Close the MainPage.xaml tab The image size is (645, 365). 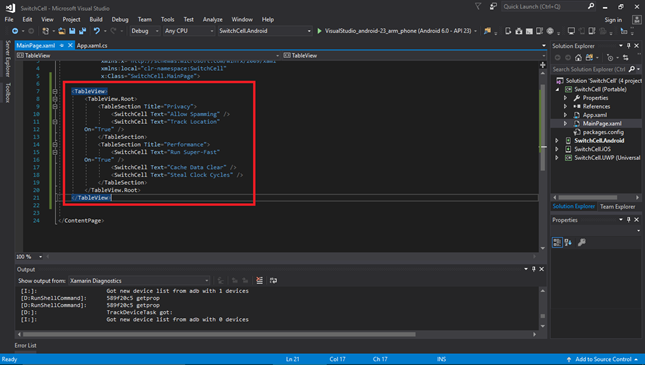point(70,46)
